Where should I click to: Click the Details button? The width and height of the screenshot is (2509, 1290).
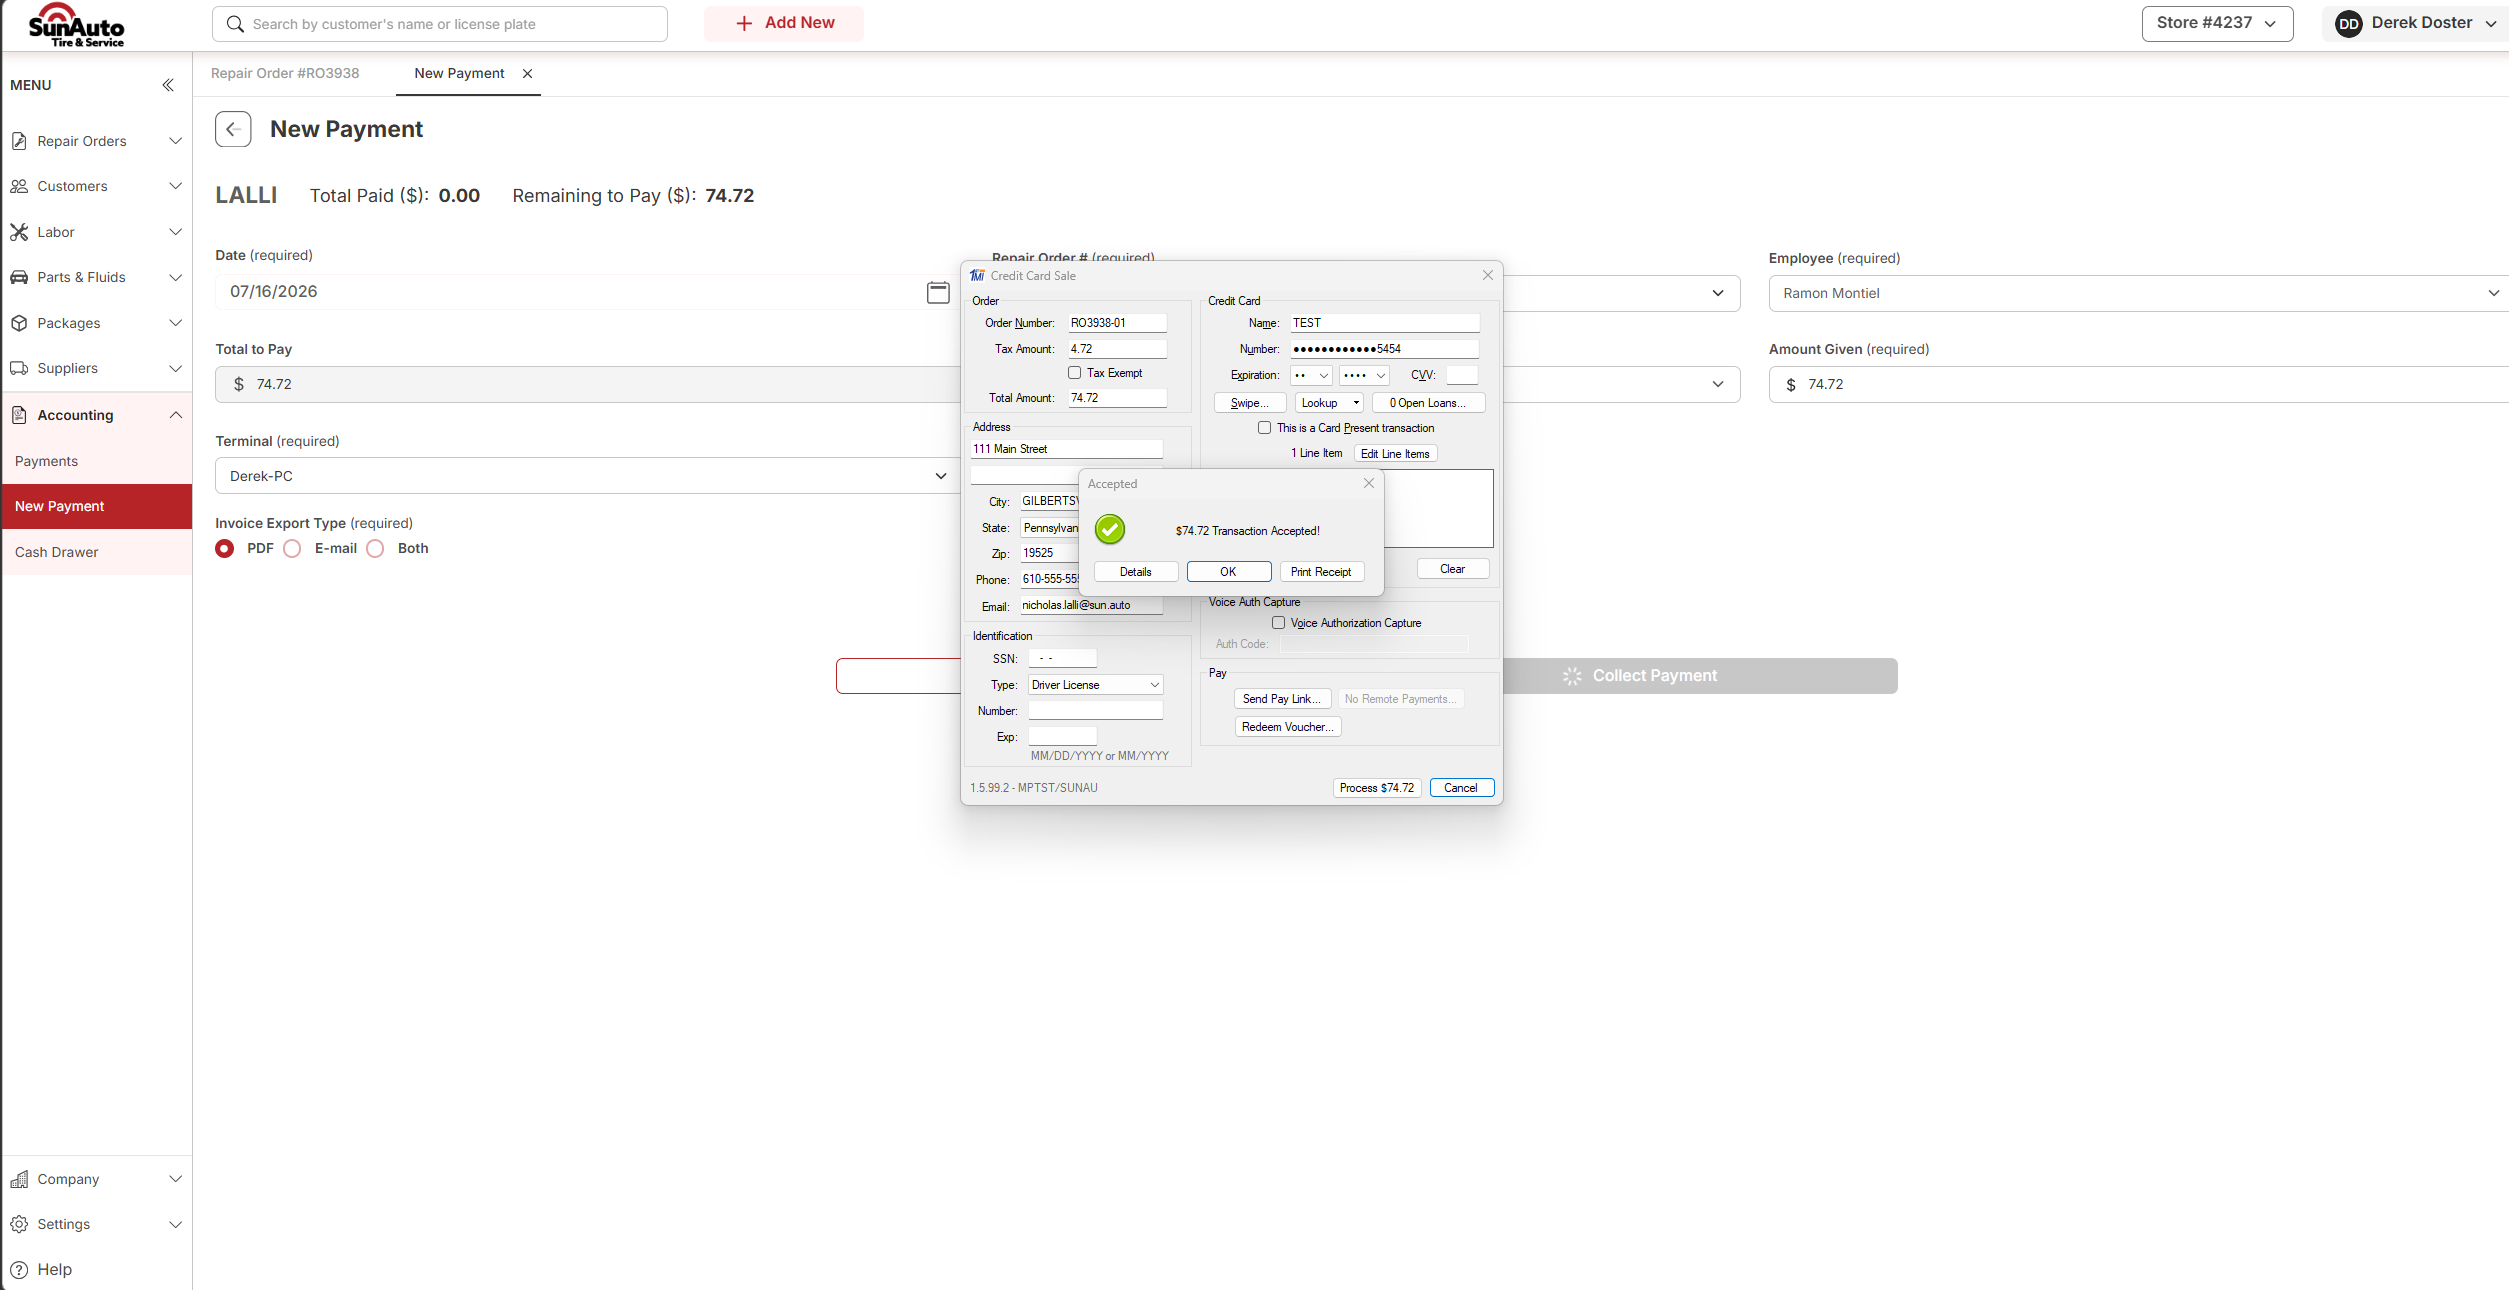1136,572
